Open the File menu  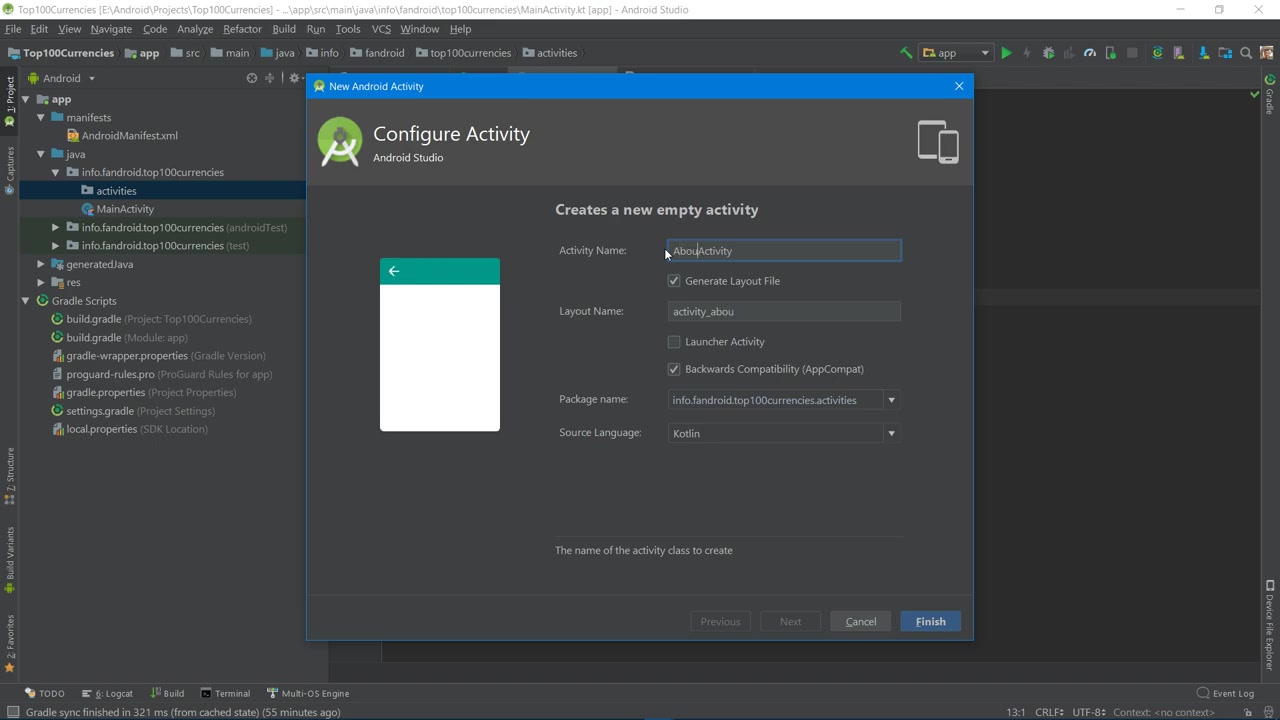point(13,29)
